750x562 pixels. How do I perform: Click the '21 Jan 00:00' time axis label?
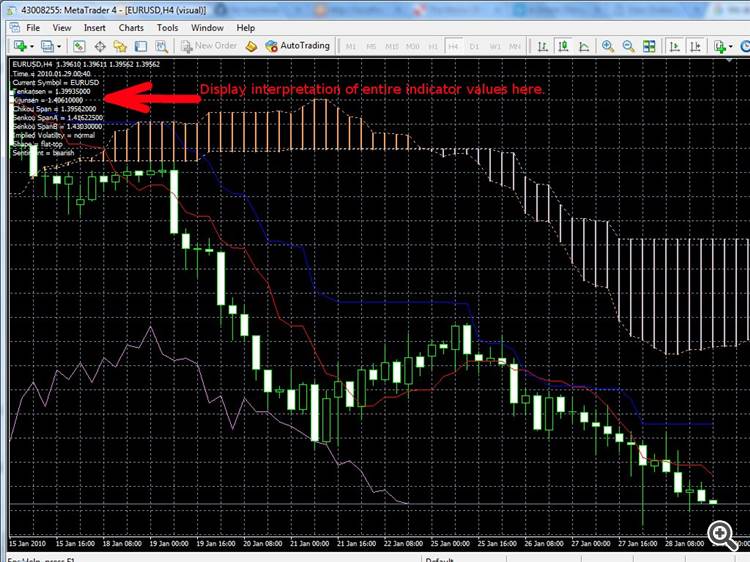(x=309, y=543)
